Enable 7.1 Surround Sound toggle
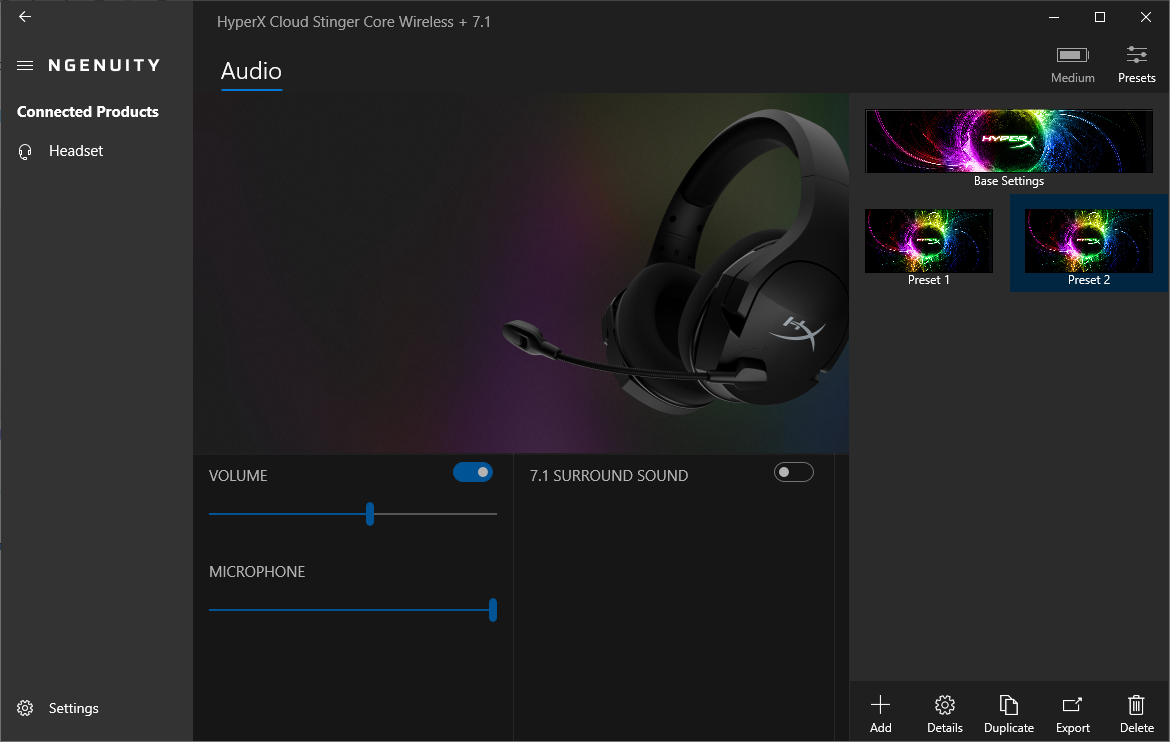Viewport: 1170px width, 742px height. [793, 473]
